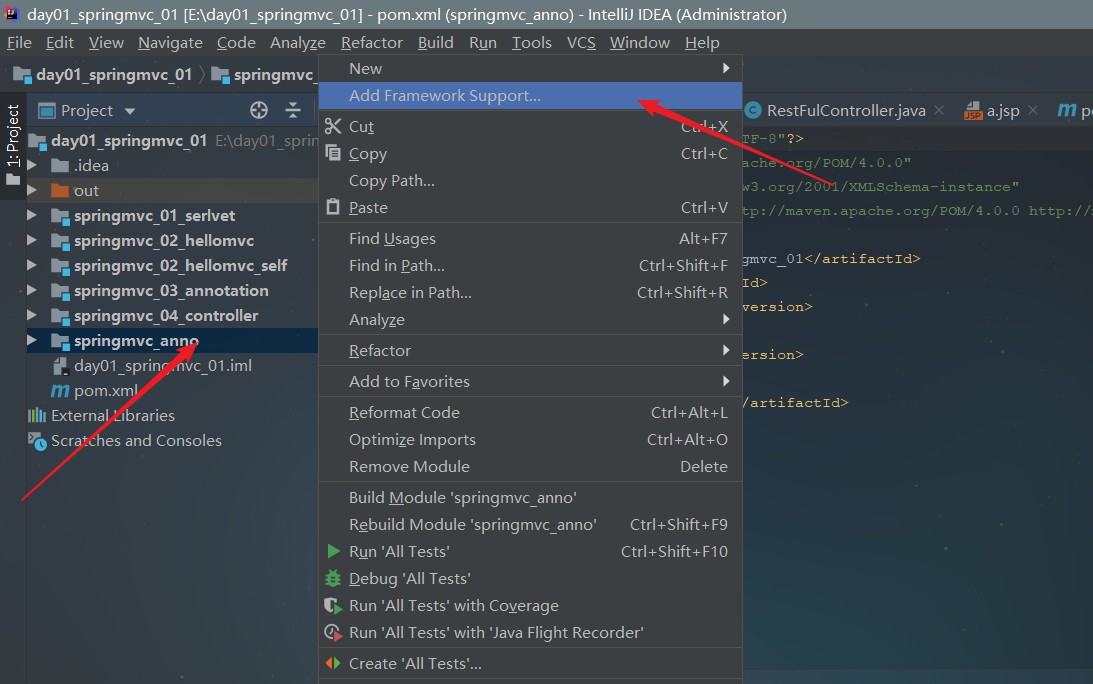Expand springmvc_04_controller module
The height and width of the screenshot is (684, 1093).
[x=31, y=316]
